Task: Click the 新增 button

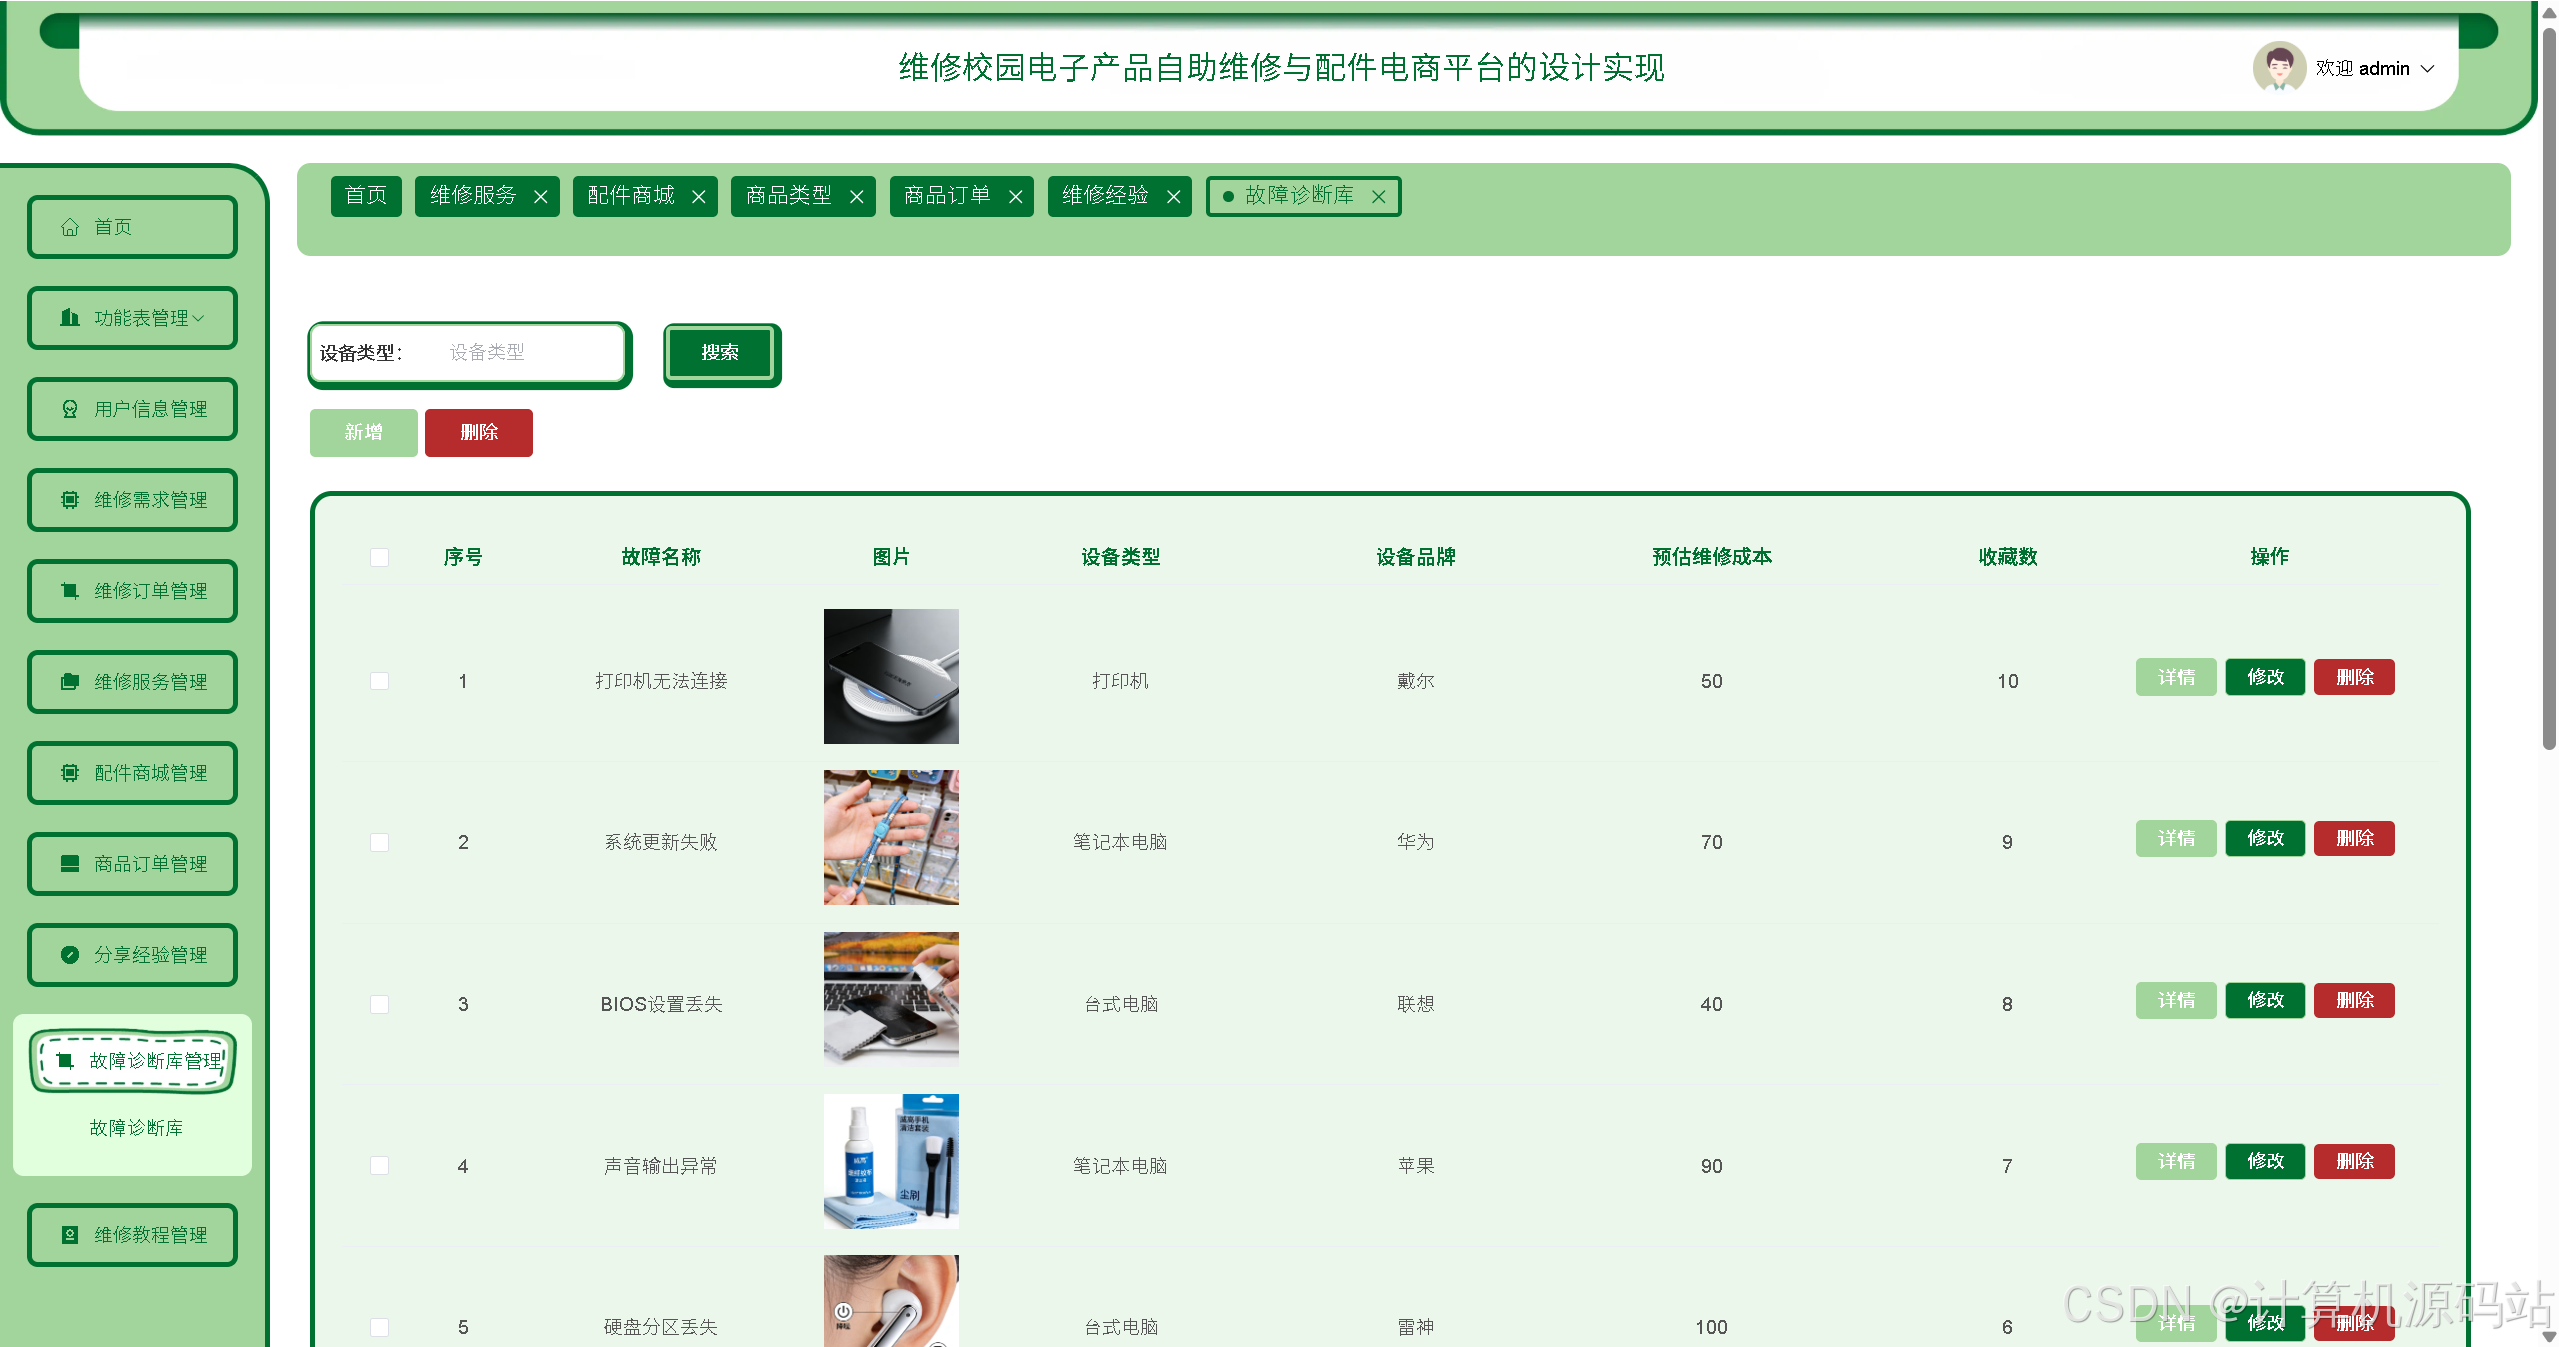Action: [364, 433]
